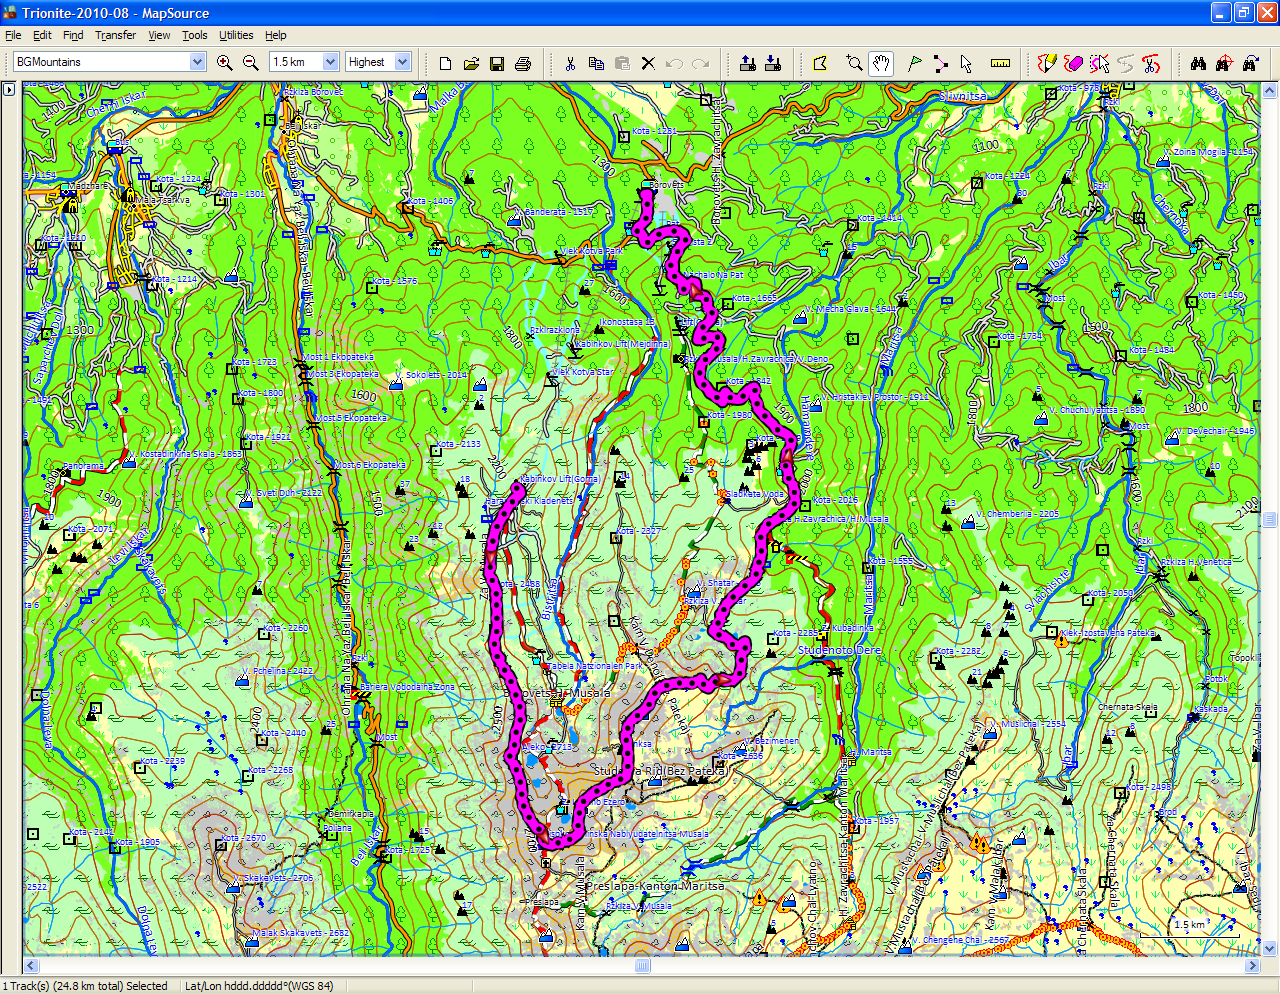Open the Transfer menu
1280x994 pixels.
115,35
